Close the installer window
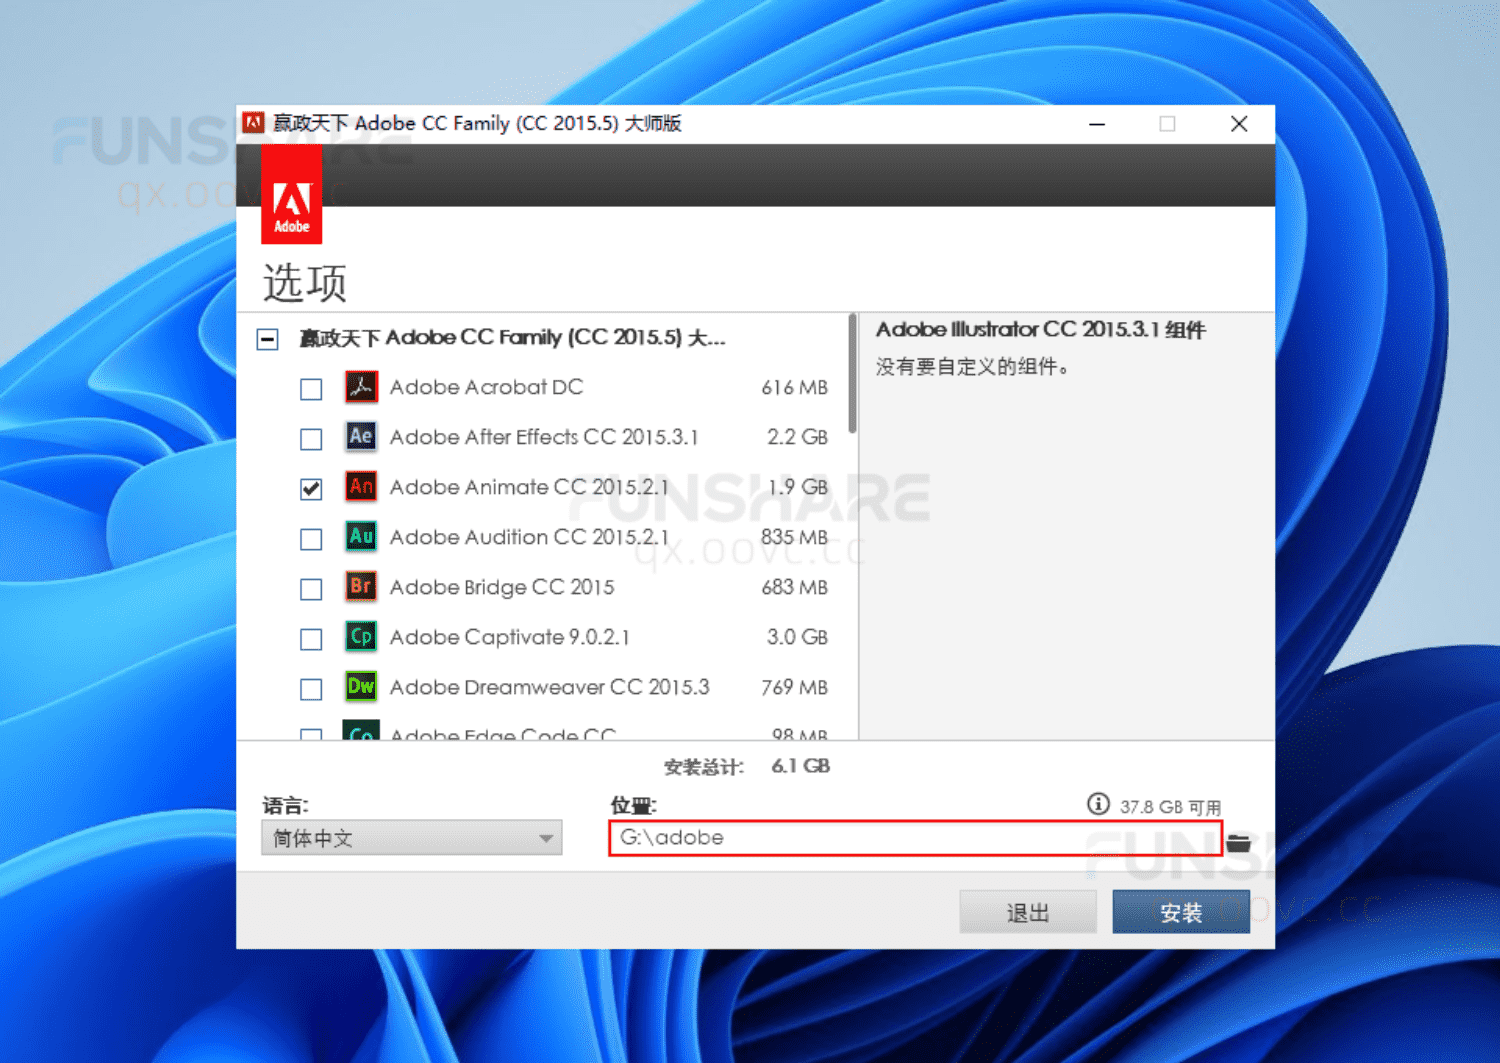 click(x=1239, y=124)
